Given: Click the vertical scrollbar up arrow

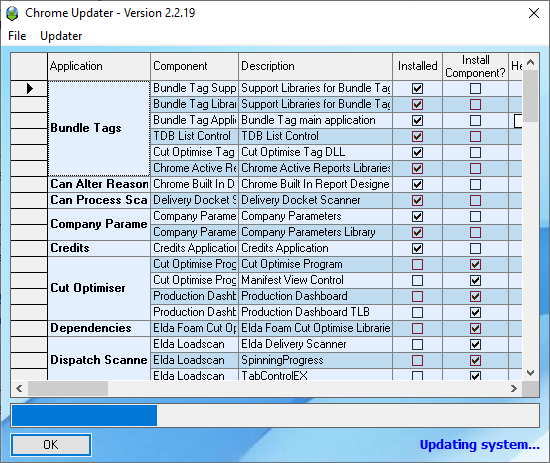Looking at the screenshot, I should pyautogui.click(x=530, y=62).
